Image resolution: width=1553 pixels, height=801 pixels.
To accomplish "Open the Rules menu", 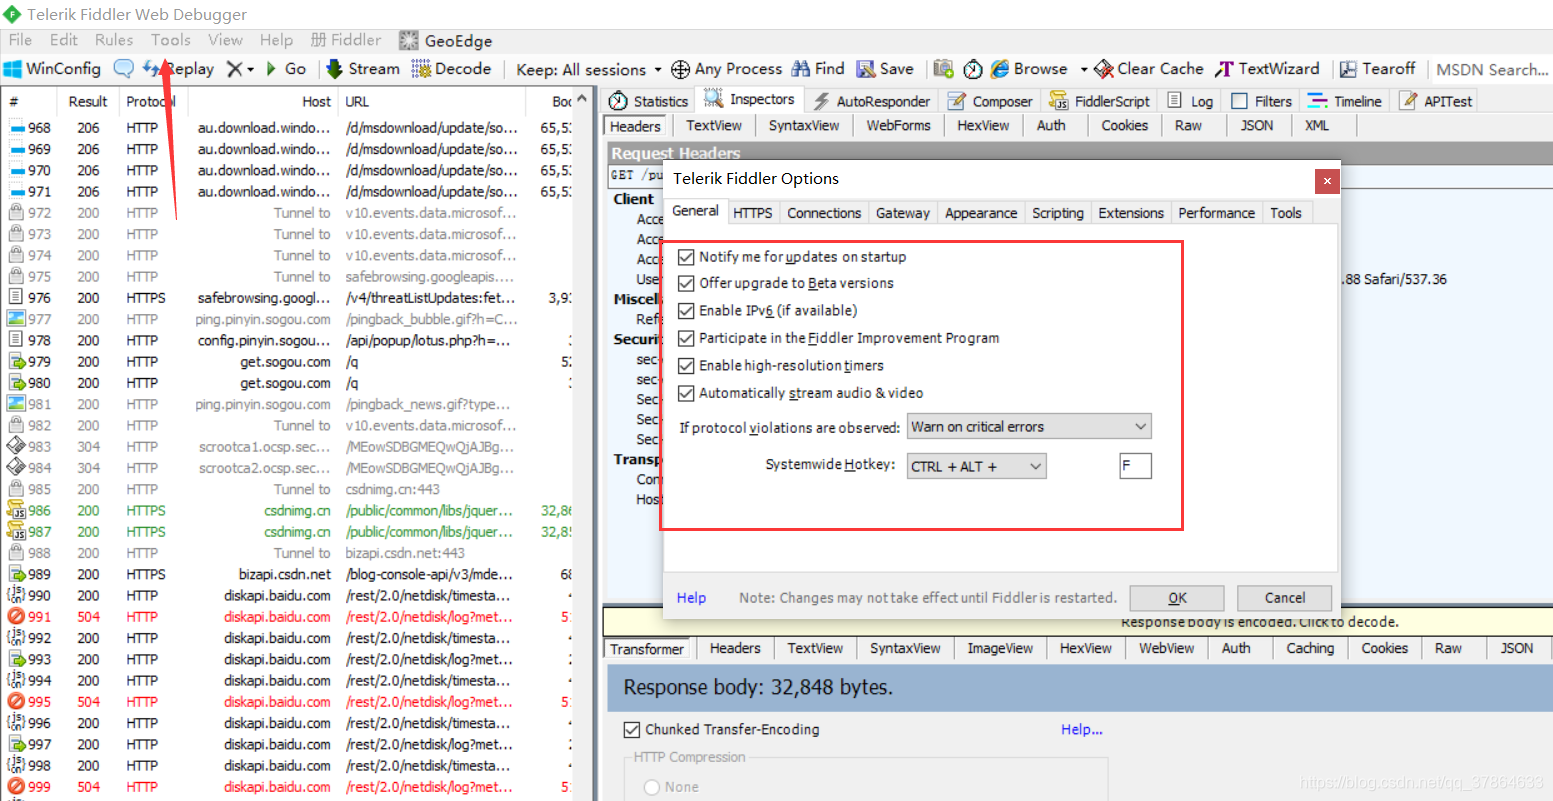I will coord(114,40).
